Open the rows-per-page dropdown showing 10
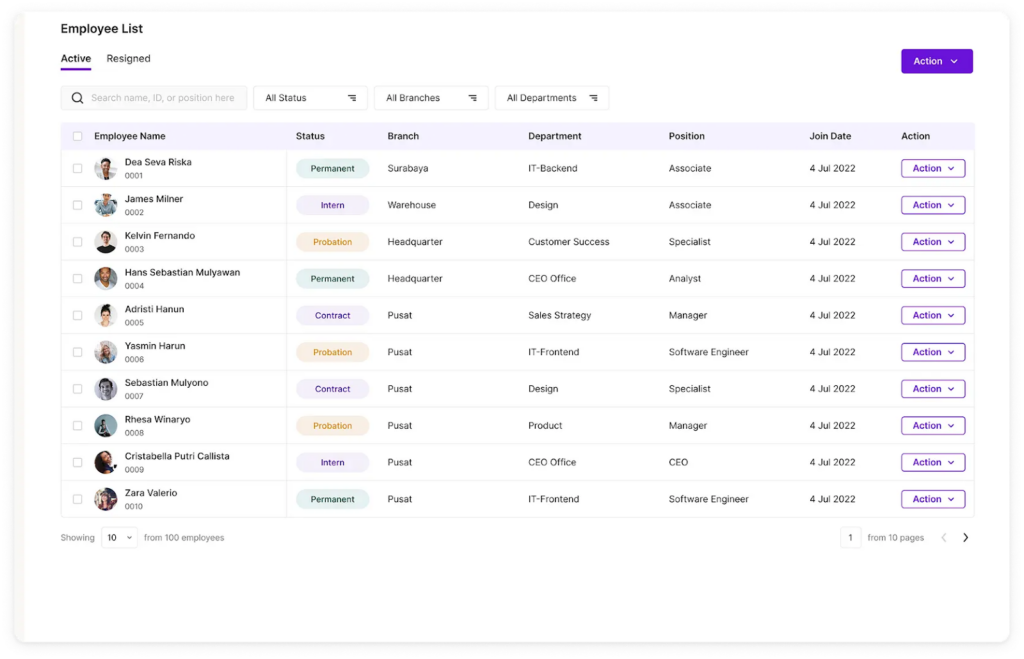 pyautogui.click(x=119, y=538)
